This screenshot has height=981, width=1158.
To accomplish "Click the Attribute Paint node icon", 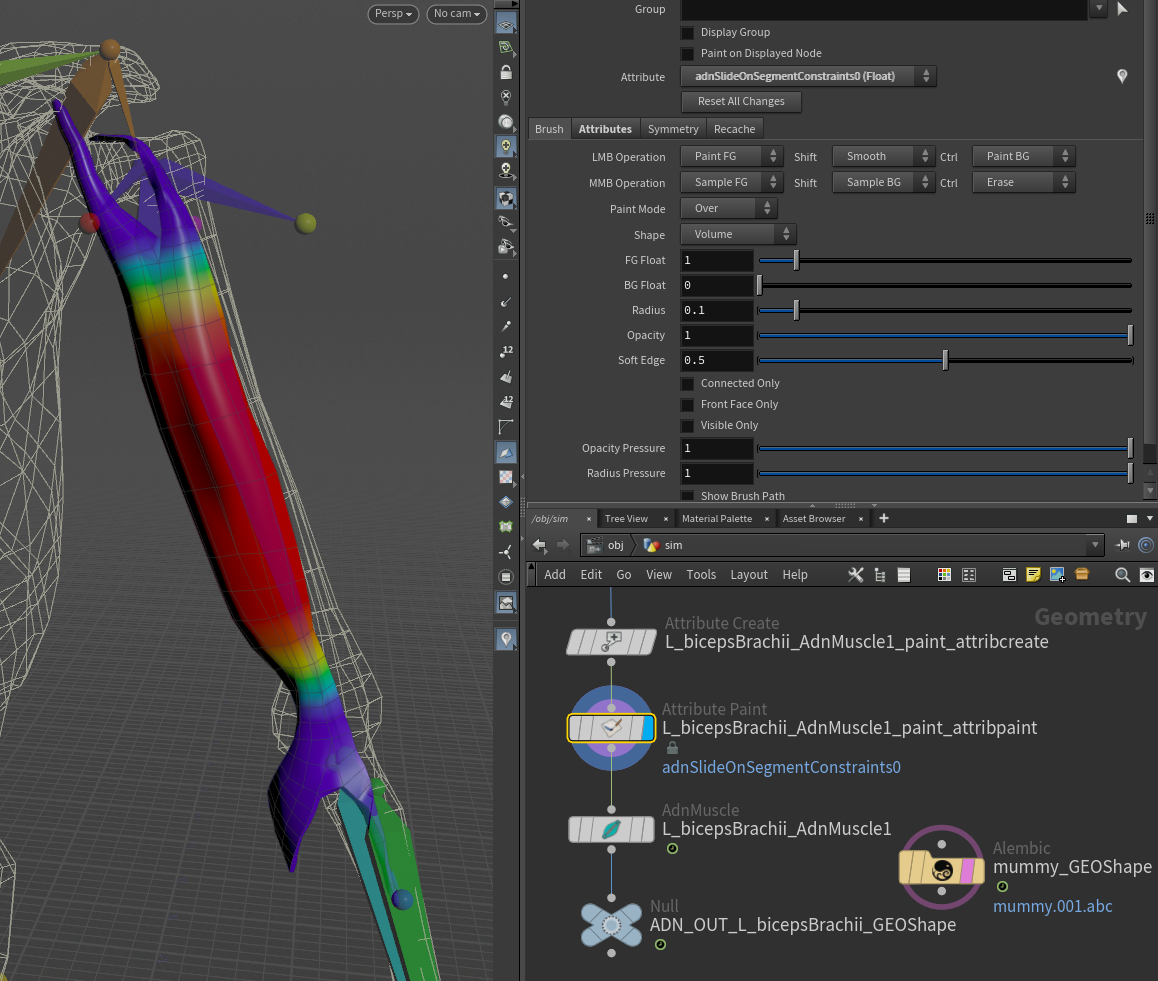I will tap(610, 728).
